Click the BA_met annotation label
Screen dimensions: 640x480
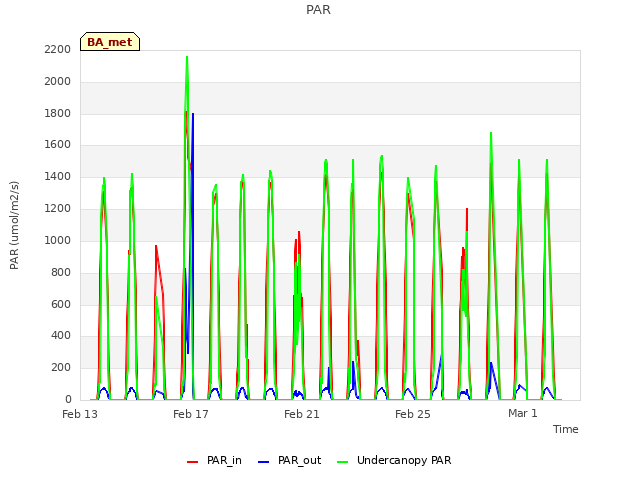(110, 42)
